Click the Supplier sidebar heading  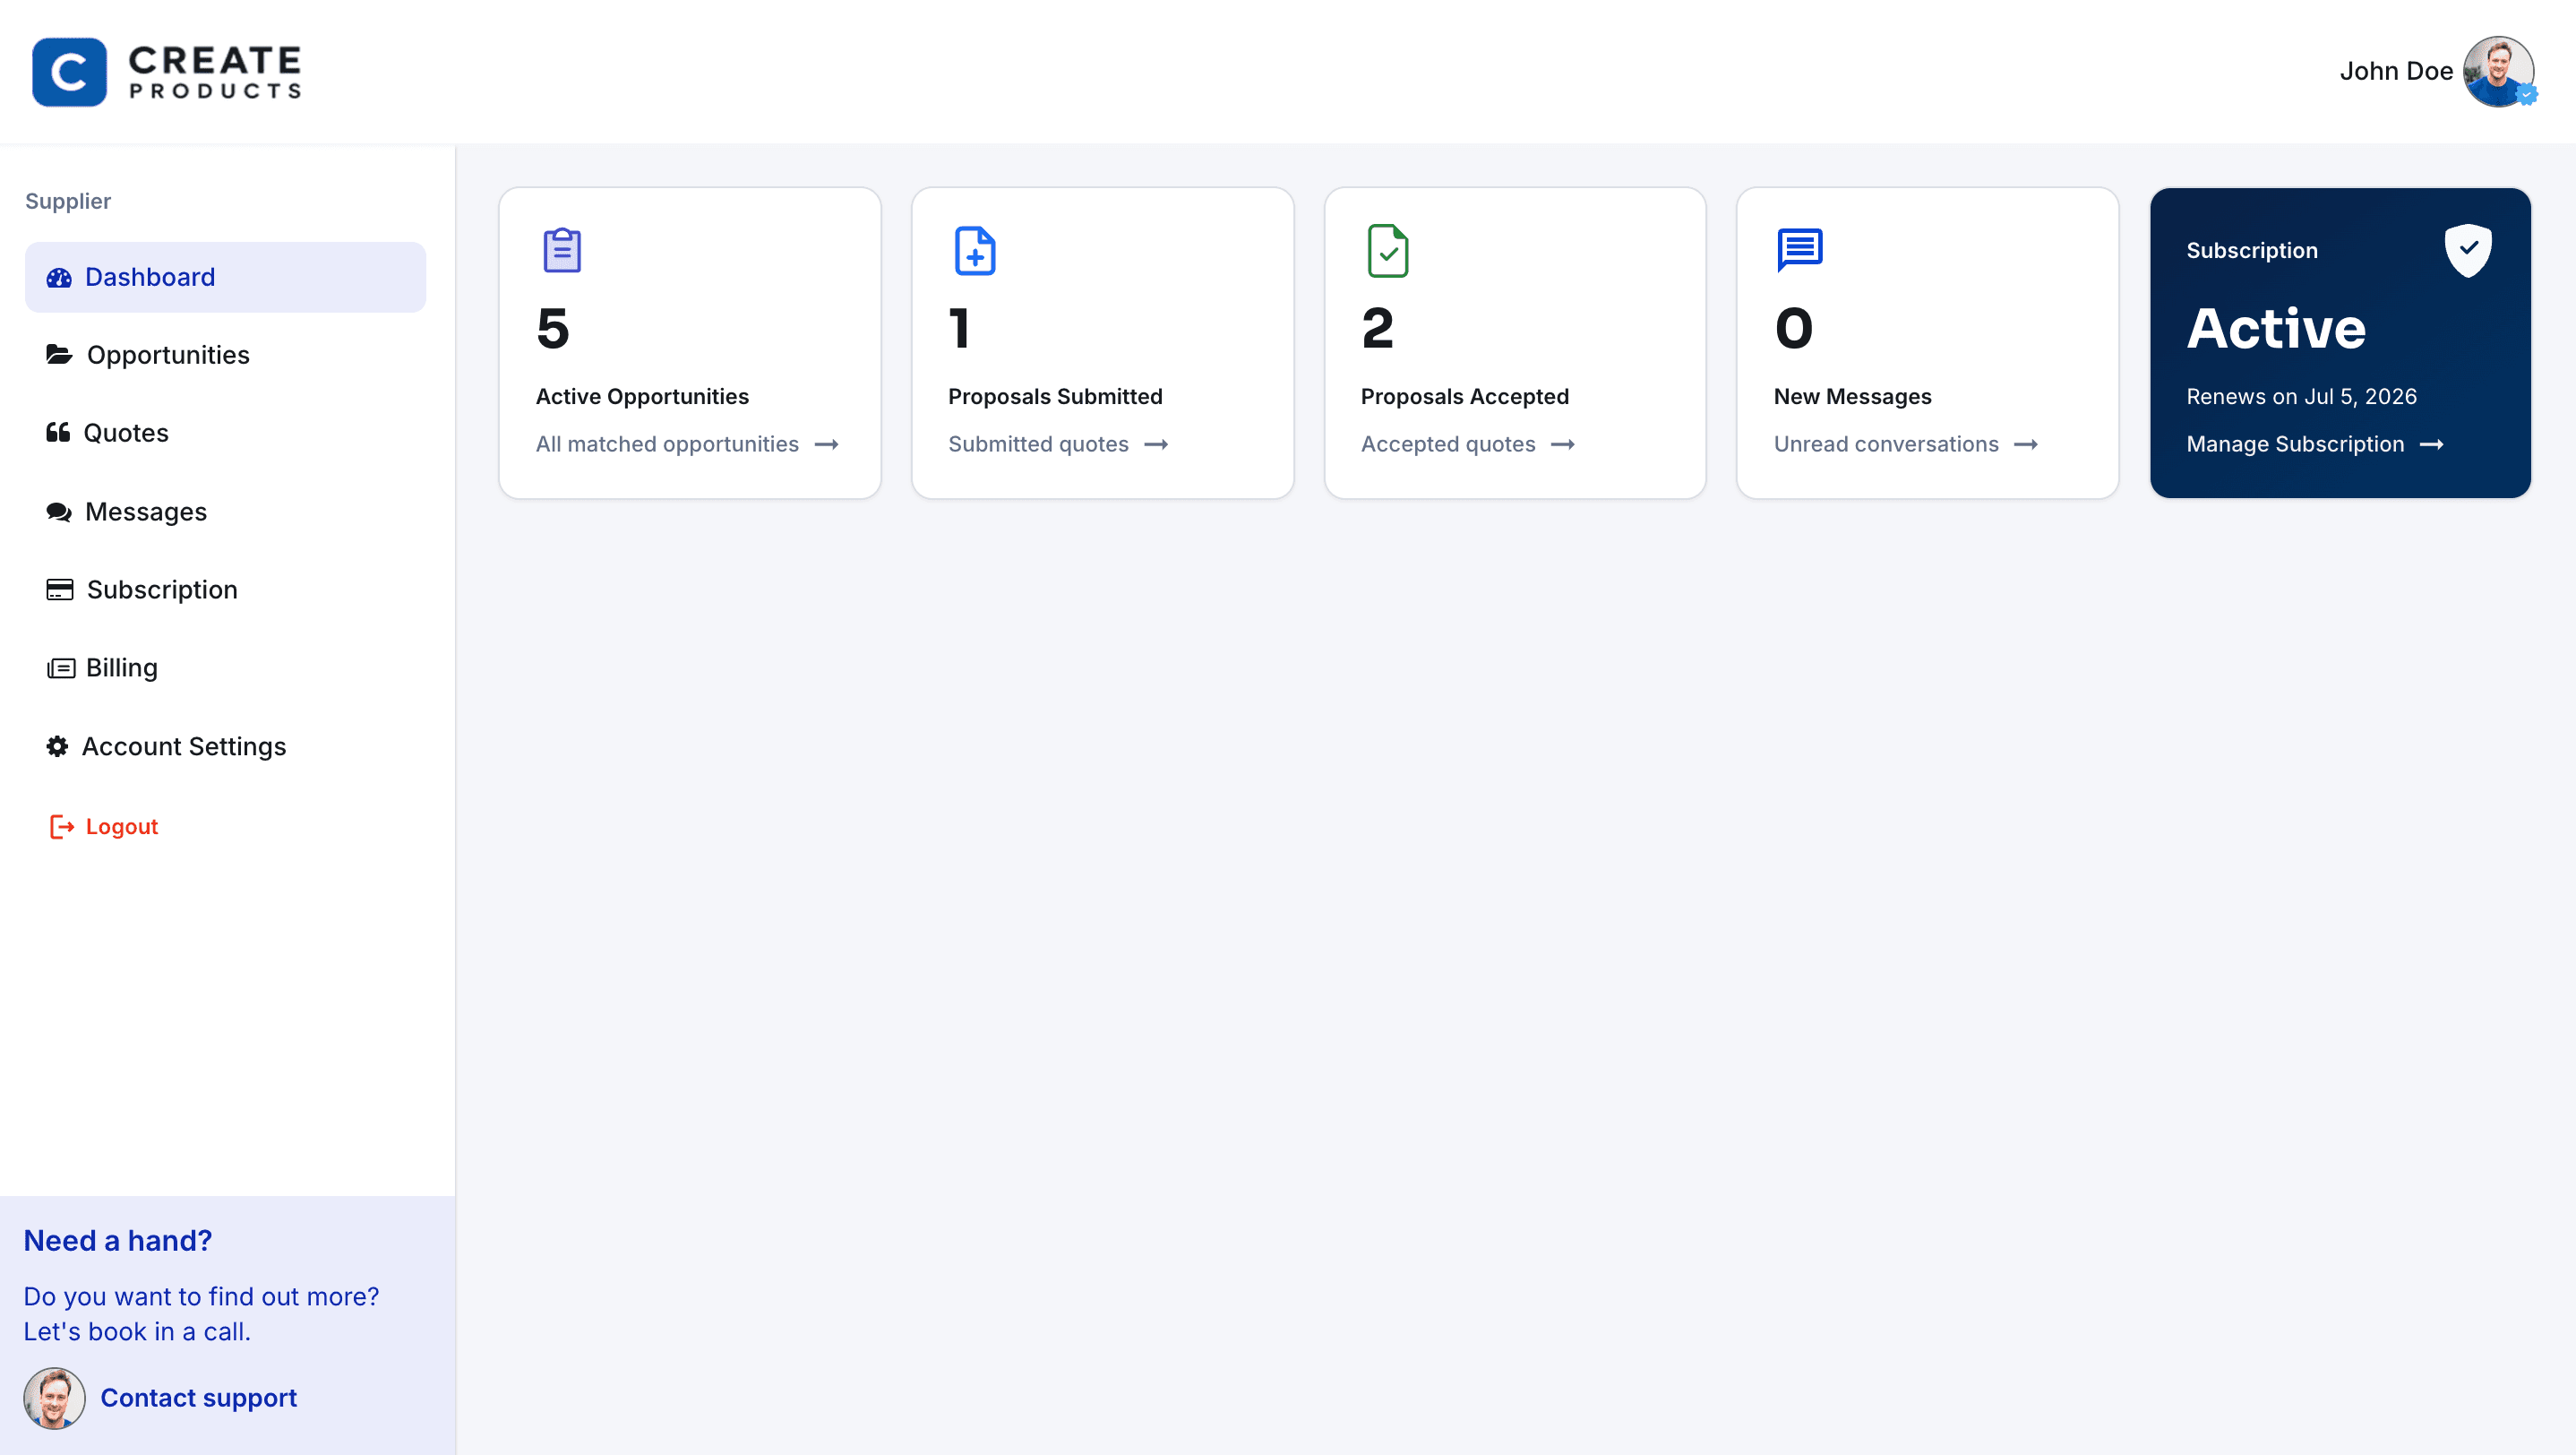tap(68, 202)
